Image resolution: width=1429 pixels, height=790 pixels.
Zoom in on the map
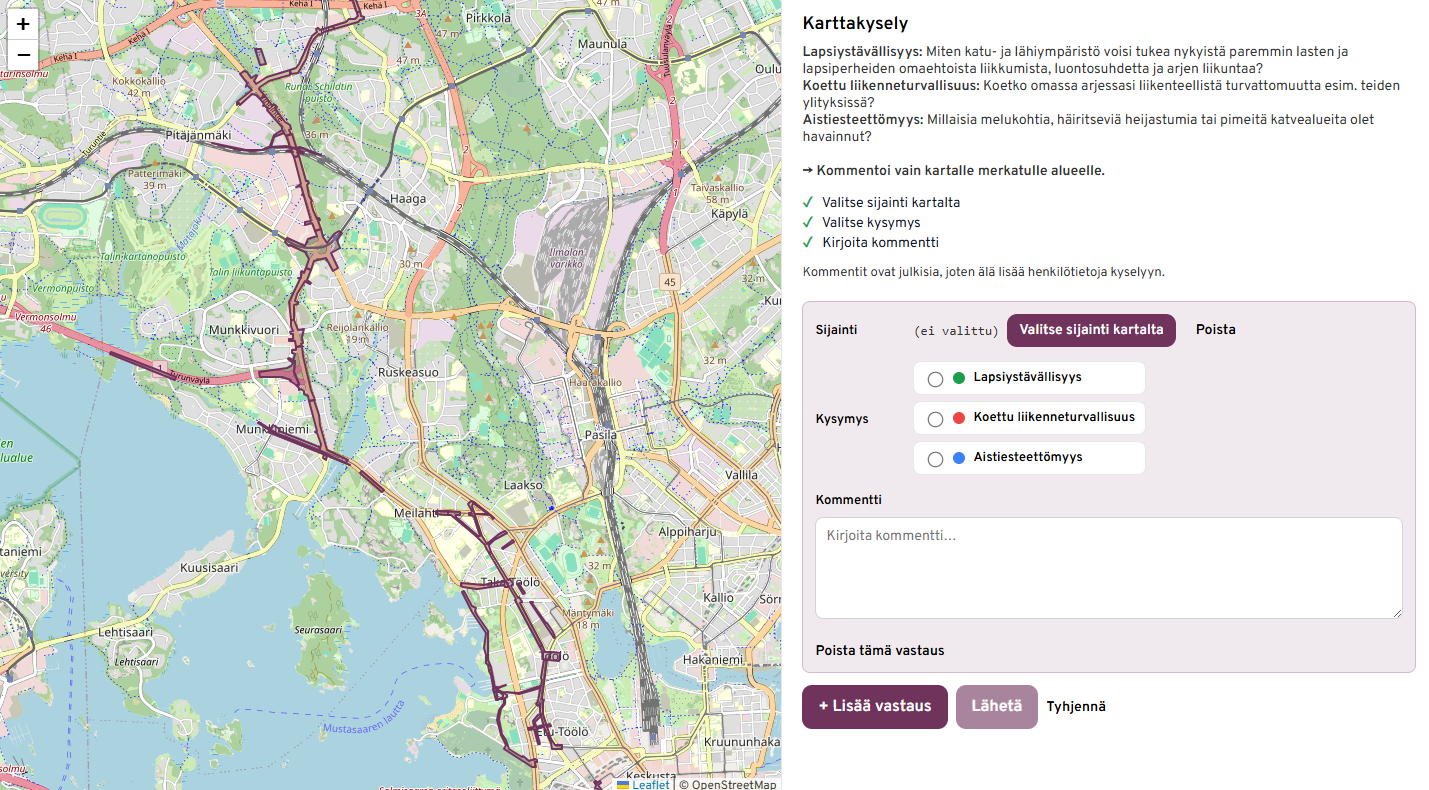23,24
